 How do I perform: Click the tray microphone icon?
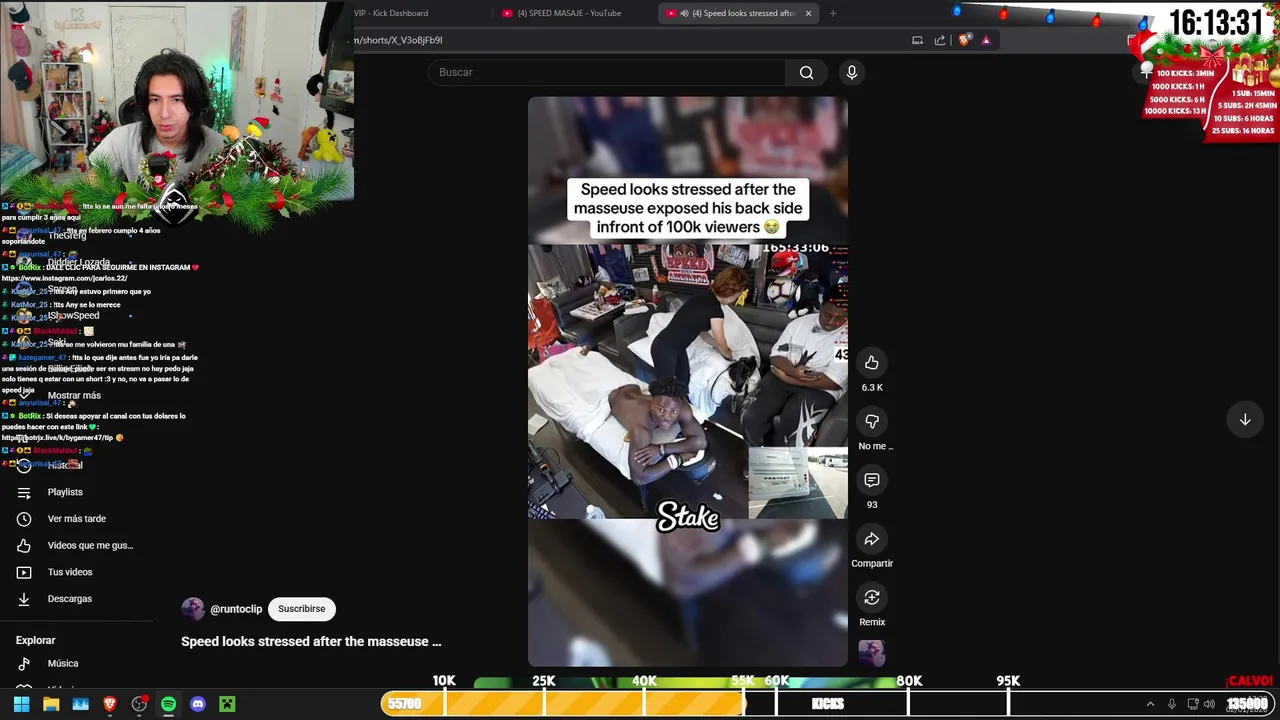(x=1172, y=704)
